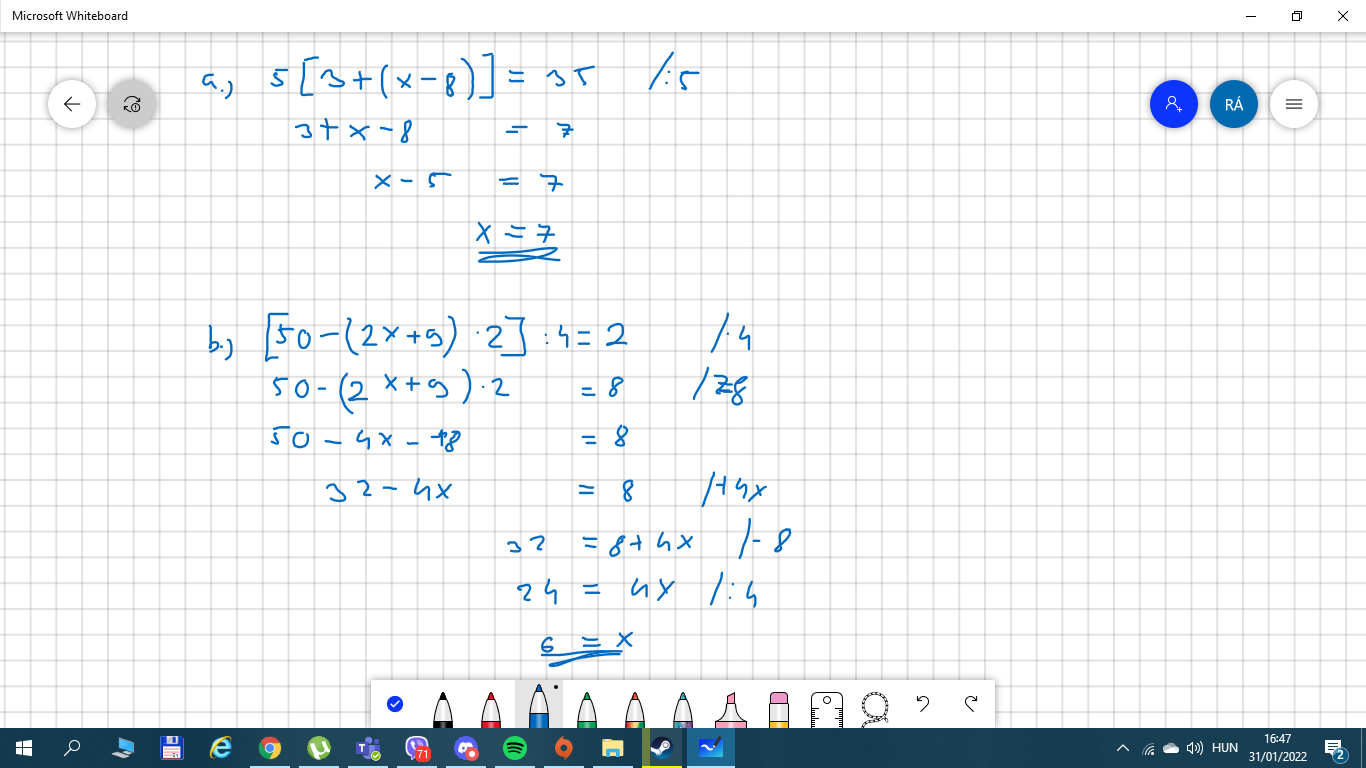This screenshot has height=768, width=1366.
Task: Activate the pink highlighter tool
Action: point(731,709)
